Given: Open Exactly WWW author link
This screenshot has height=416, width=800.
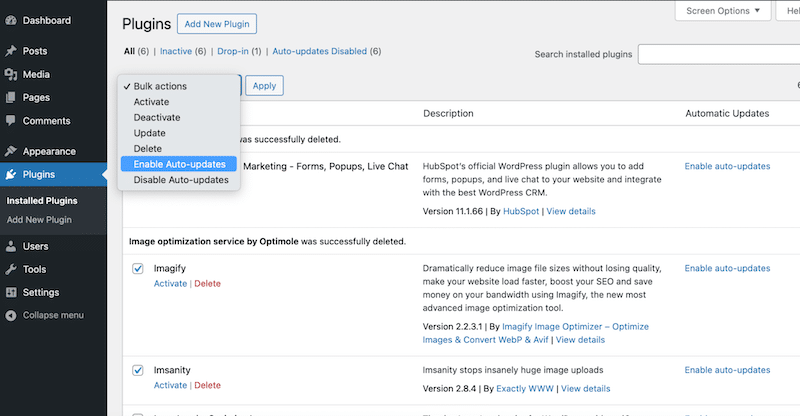Looking at the screenshot, I should click(525, 389).
